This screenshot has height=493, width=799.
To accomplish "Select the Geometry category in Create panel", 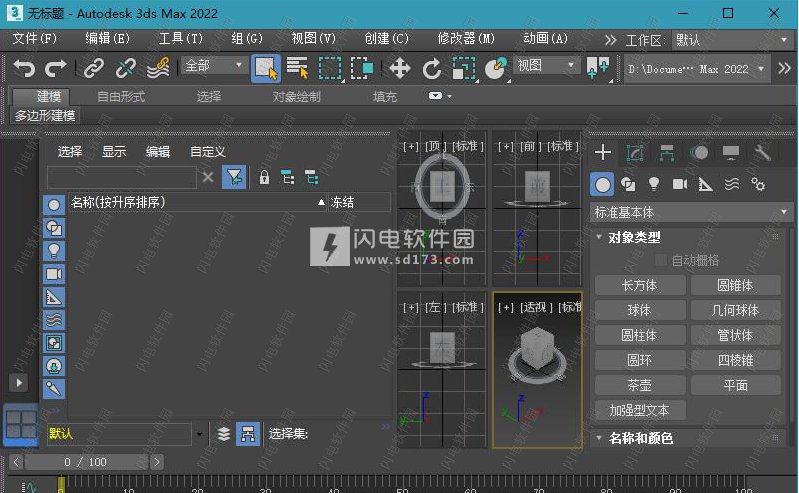I will pos(602,184).
